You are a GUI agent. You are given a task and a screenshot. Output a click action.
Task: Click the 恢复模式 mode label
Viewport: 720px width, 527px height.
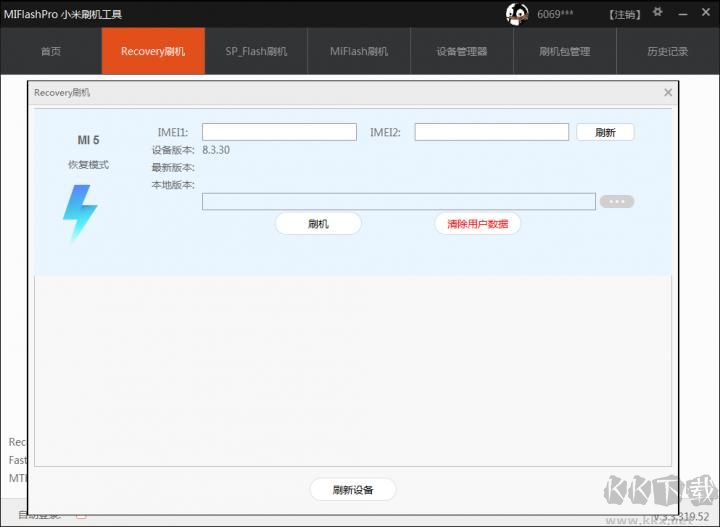click(x=88, y=164)
